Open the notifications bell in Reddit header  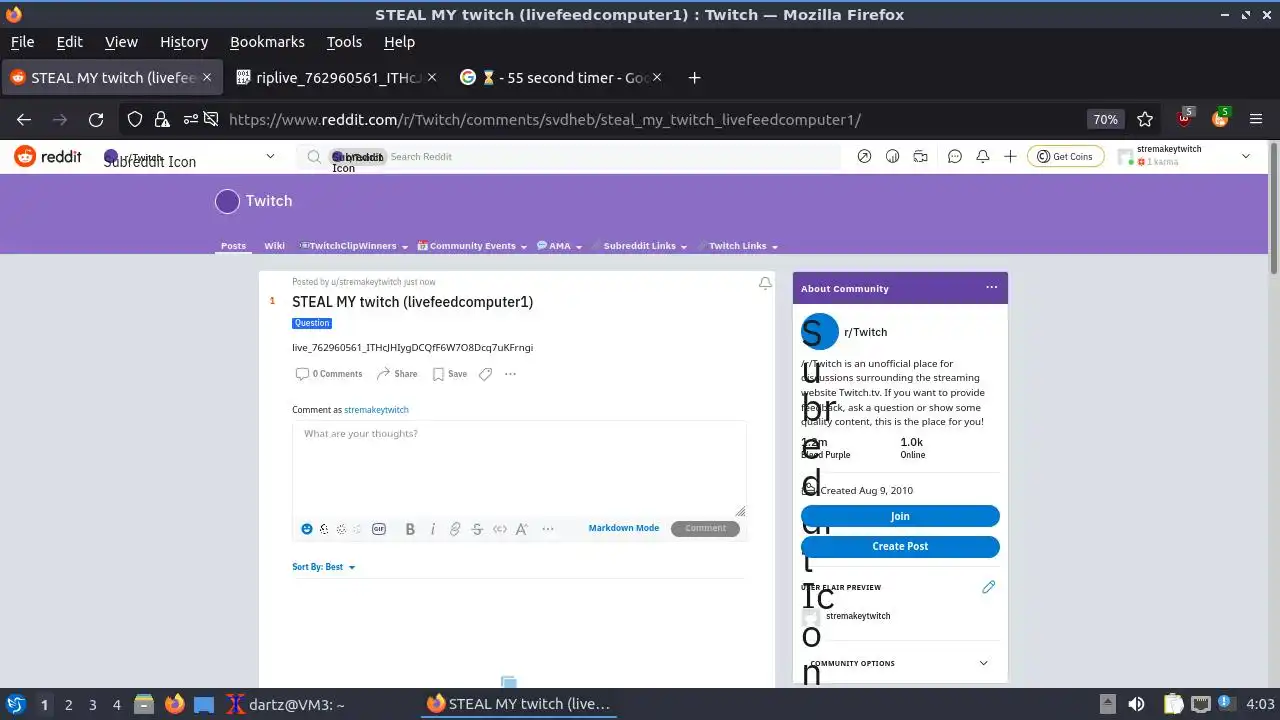pyautogui.click(x=983, y=157)
